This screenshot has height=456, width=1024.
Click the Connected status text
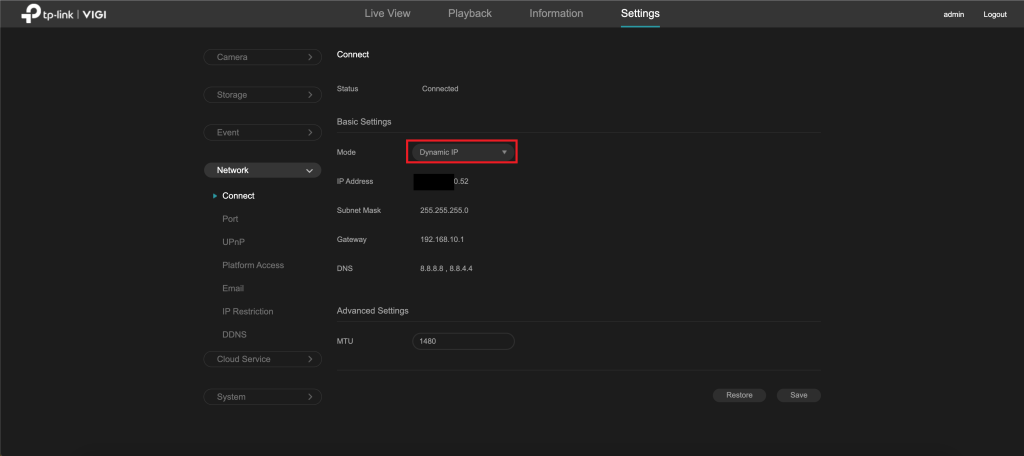pyautogui.click(x=440, y=89)
